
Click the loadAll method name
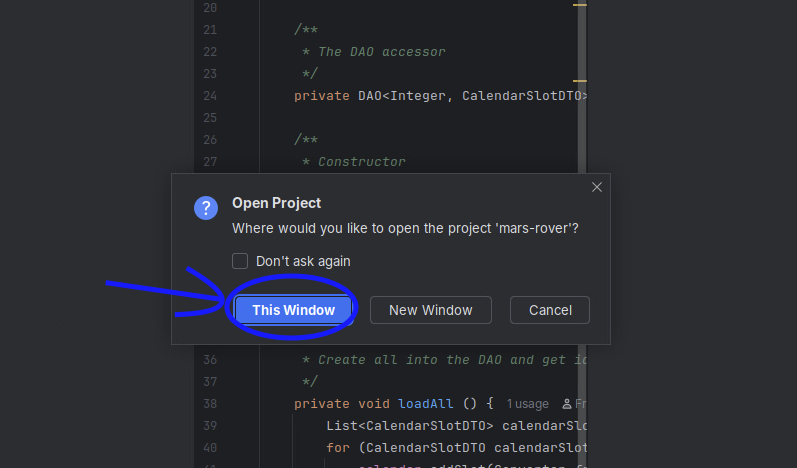(427, 404)
